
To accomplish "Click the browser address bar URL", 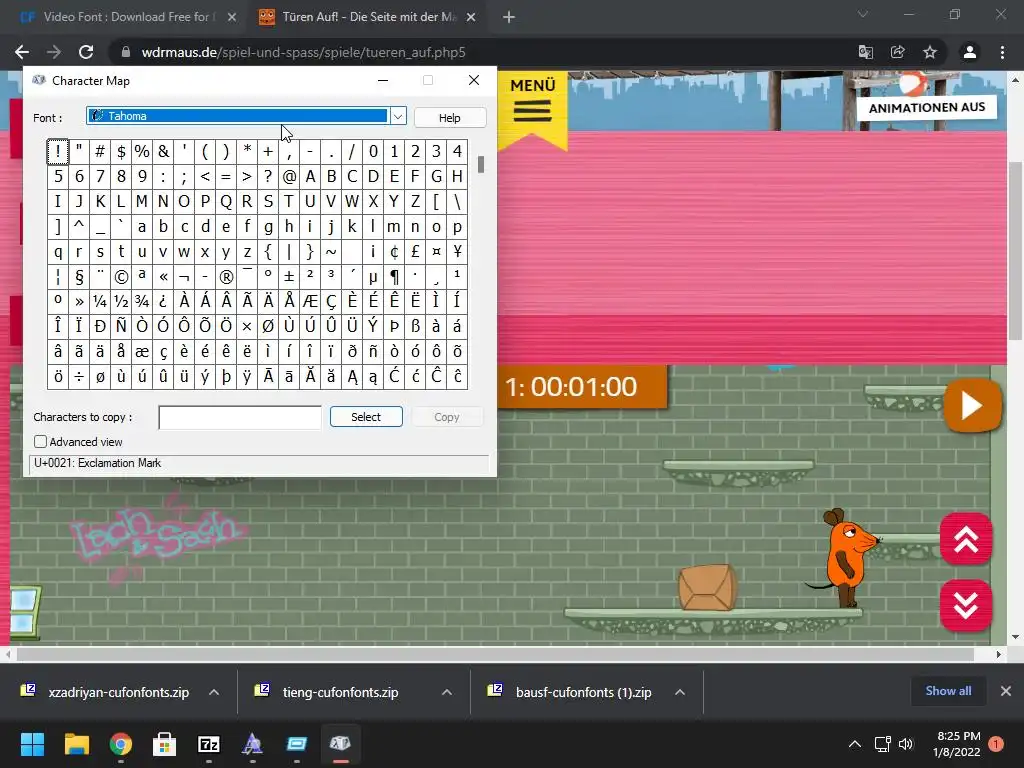I will tap(304, 52).
